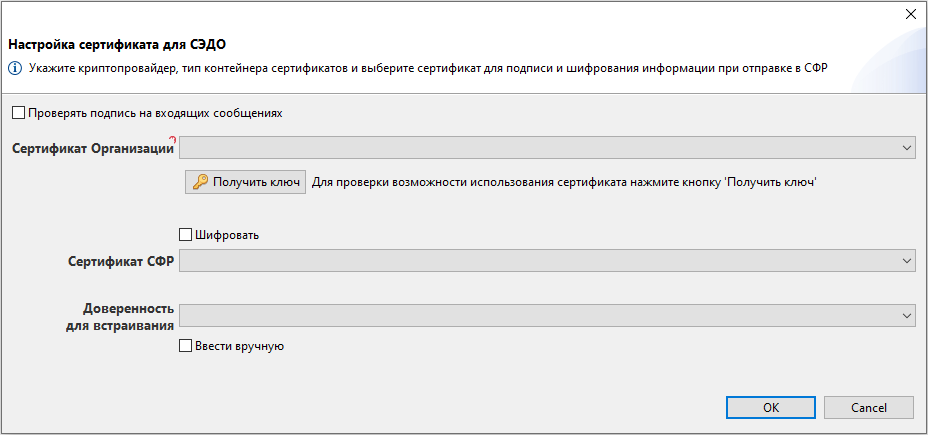This screenshot has width=928, height=435.
Task: Open the Сертификат СФР dropdown arrow
Action: (x=907, y=260)
